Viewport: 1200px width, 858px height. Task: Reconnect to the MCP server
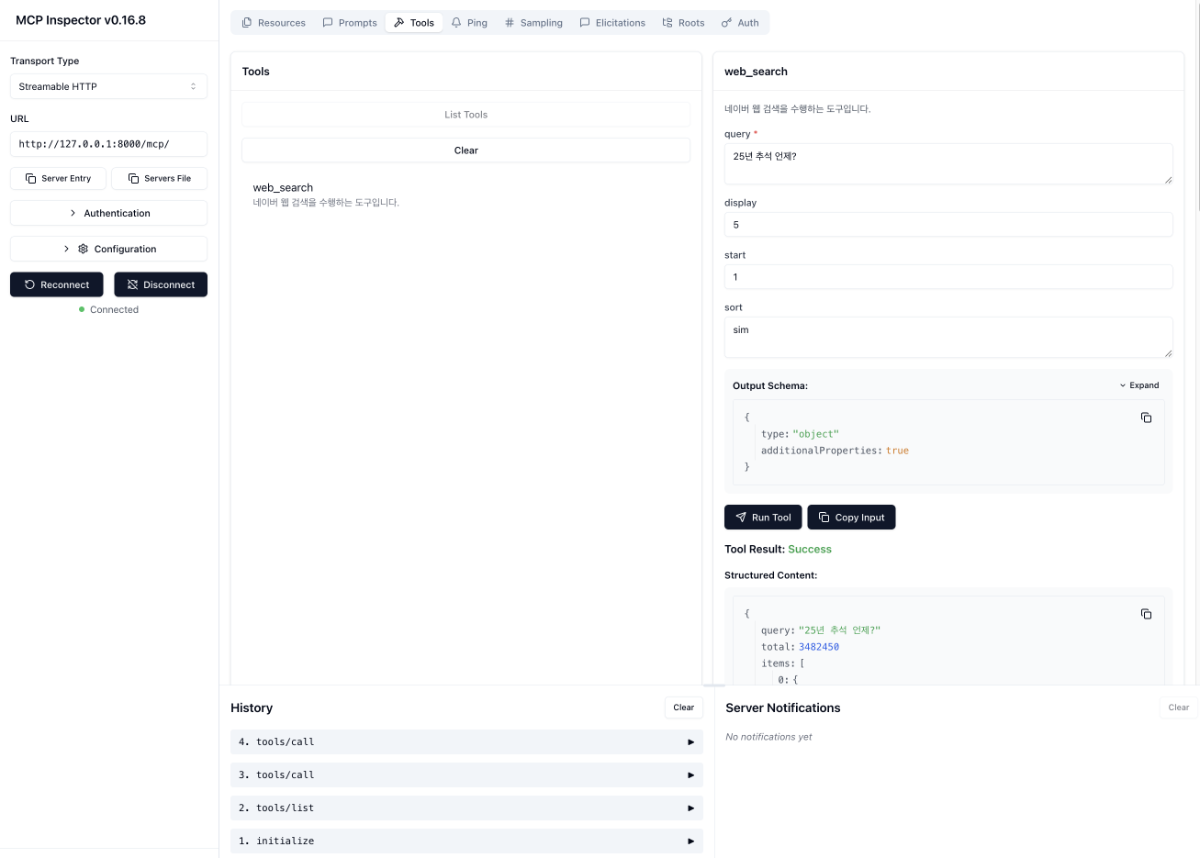[58, 285]
